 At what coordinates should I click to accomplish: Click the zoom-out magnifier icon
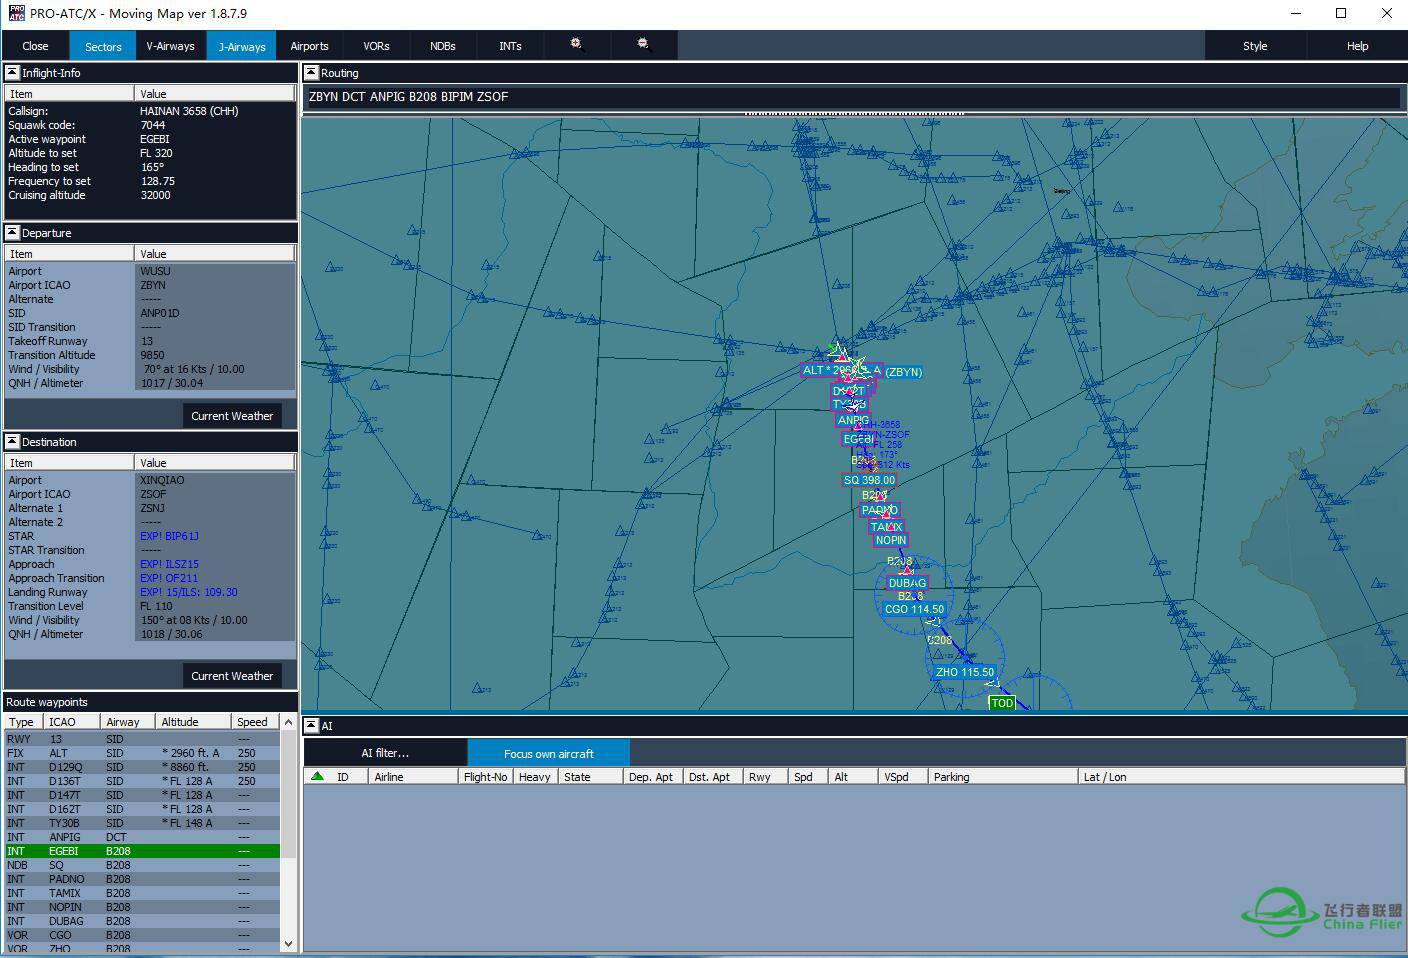point(643,45)
